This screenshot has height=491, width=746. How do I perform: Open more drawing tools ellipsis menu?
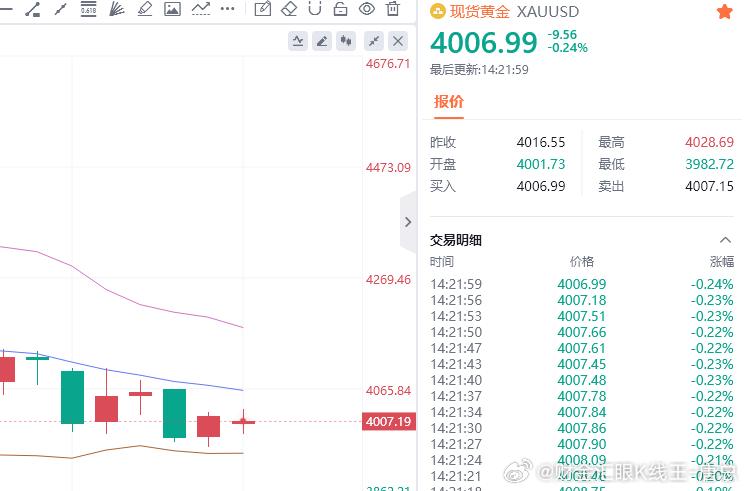[227, 9]
